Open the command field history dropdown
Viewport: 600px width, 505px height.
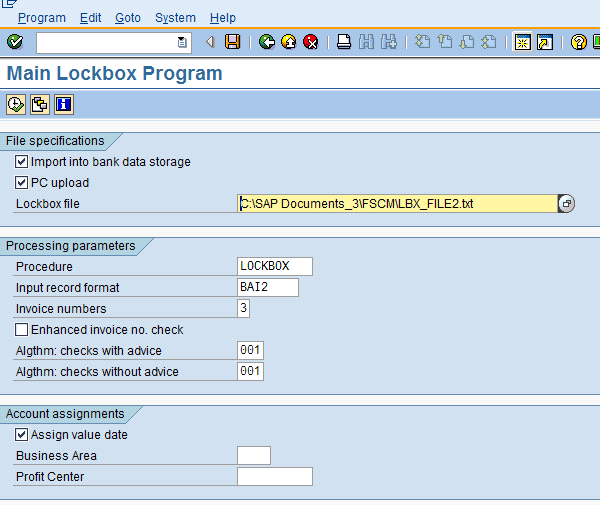pyautogui.click(x=181, y=42)
